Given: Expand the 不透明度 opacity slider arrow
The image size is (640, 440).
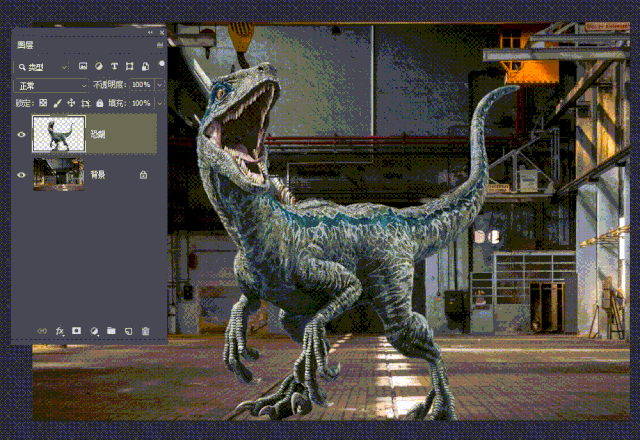Looking at the screenshot, I should (157, 85).
